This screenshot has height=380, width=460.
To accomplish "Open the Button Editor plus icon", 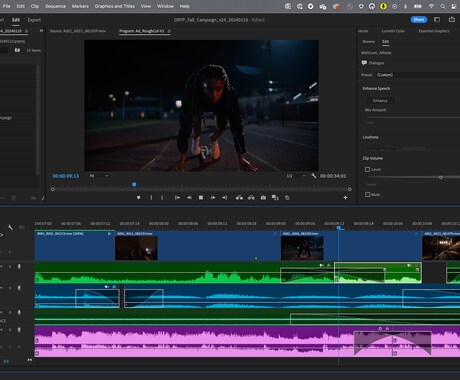I will pos(346,198).
